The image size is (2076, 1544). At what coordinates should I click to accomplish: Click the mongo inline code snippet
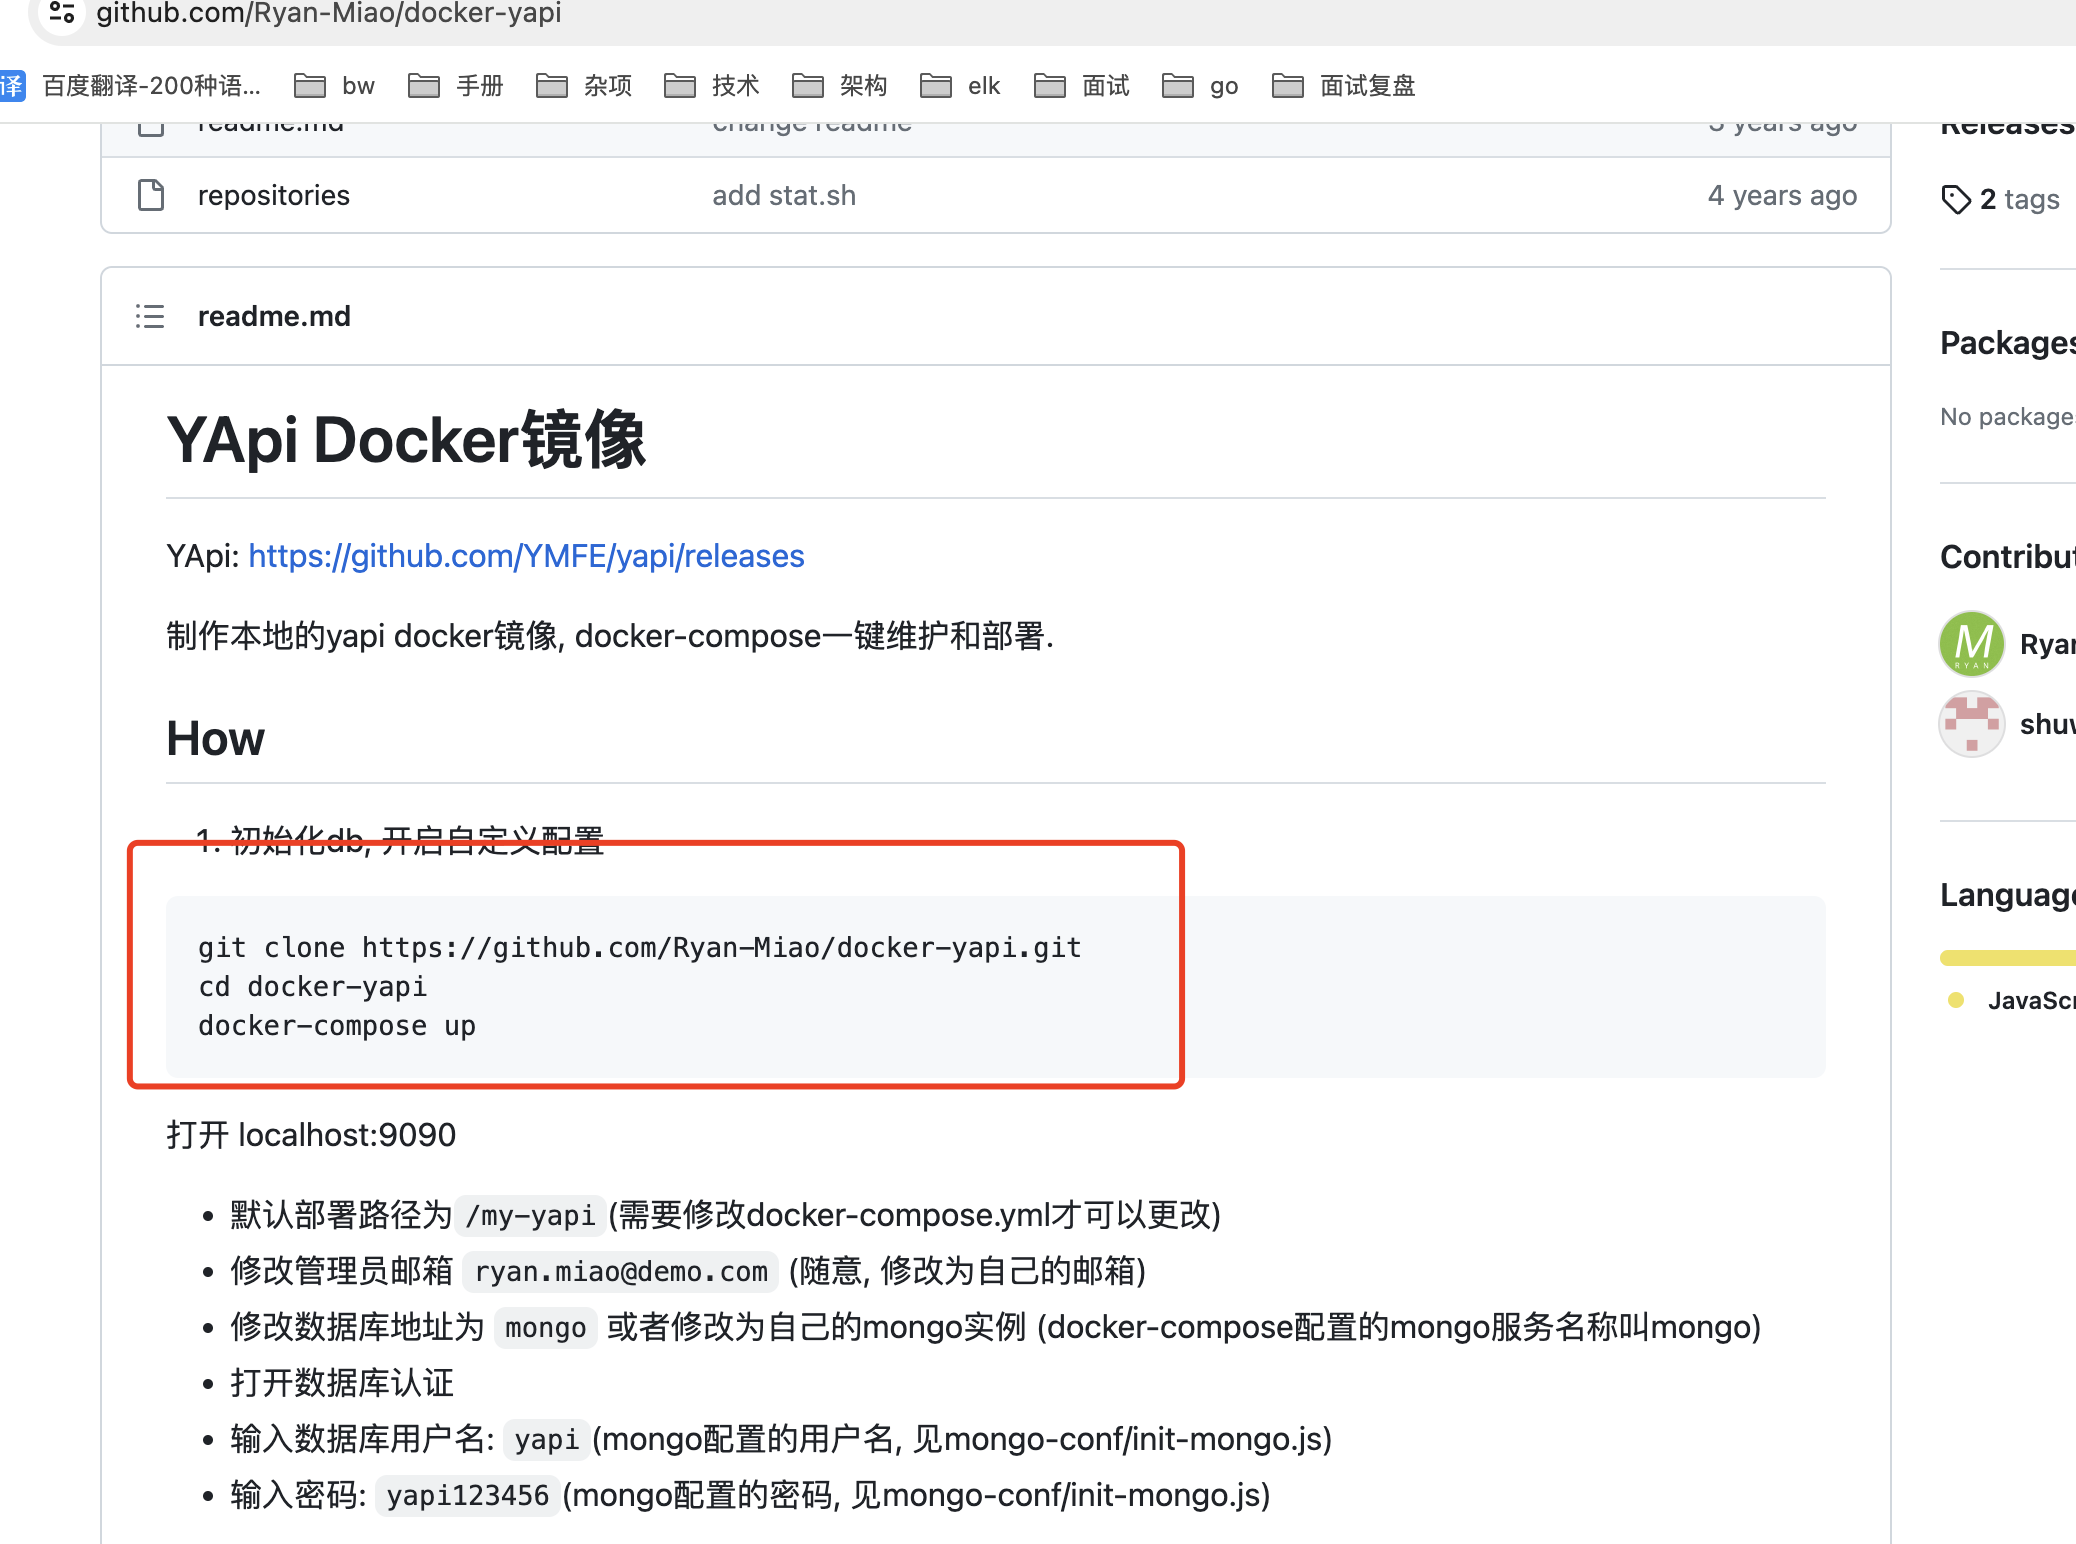pyautogui.click(x=546, y=1328)
